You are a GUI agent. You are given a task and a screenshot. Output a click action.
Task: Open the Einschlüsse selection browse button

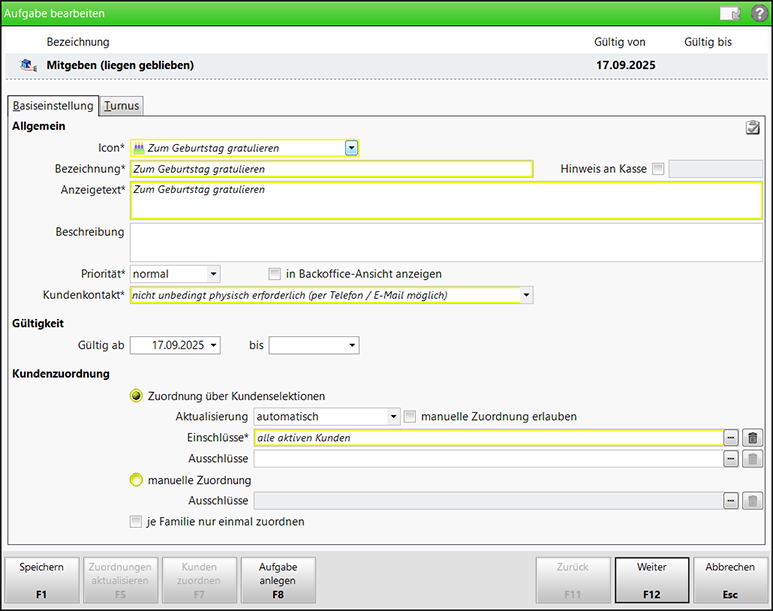(732, 437)
